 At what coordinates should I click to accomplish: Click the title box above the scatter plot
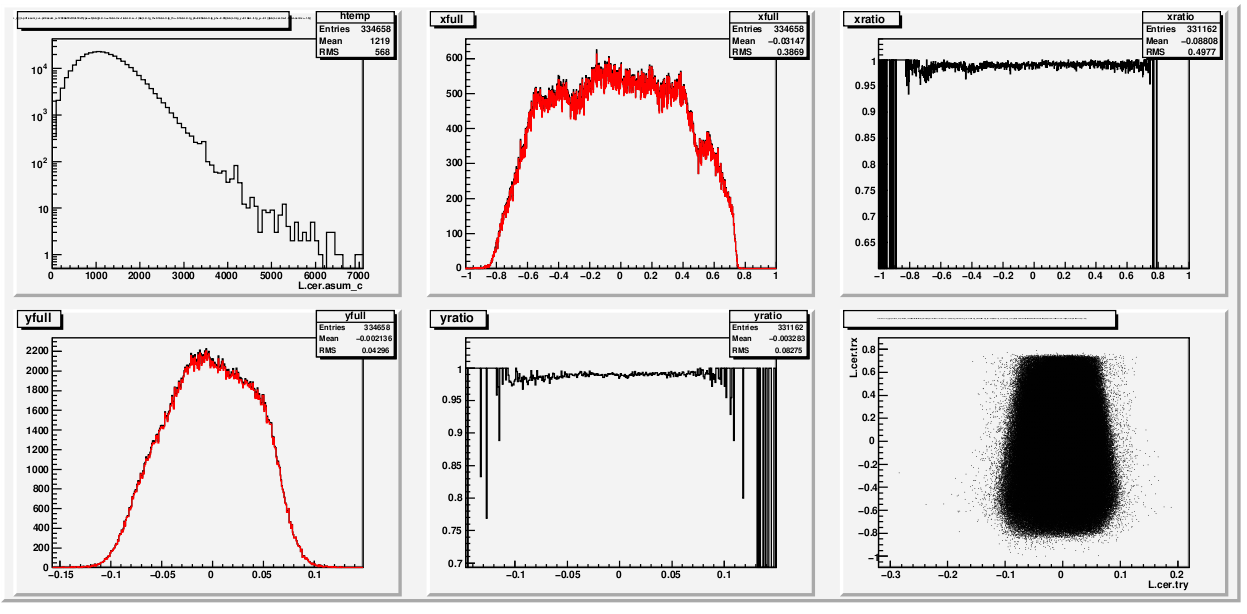[x=980, y=318]
